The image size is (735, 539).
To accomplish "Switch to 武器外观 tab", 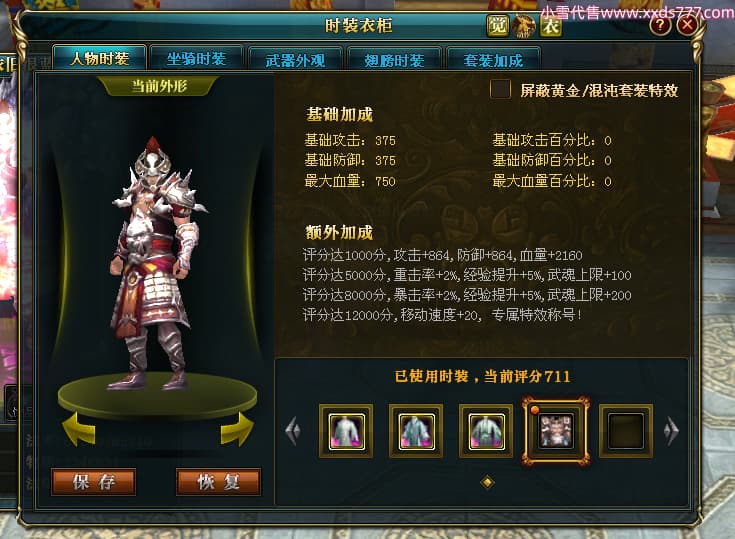I will tap(295, 59).
